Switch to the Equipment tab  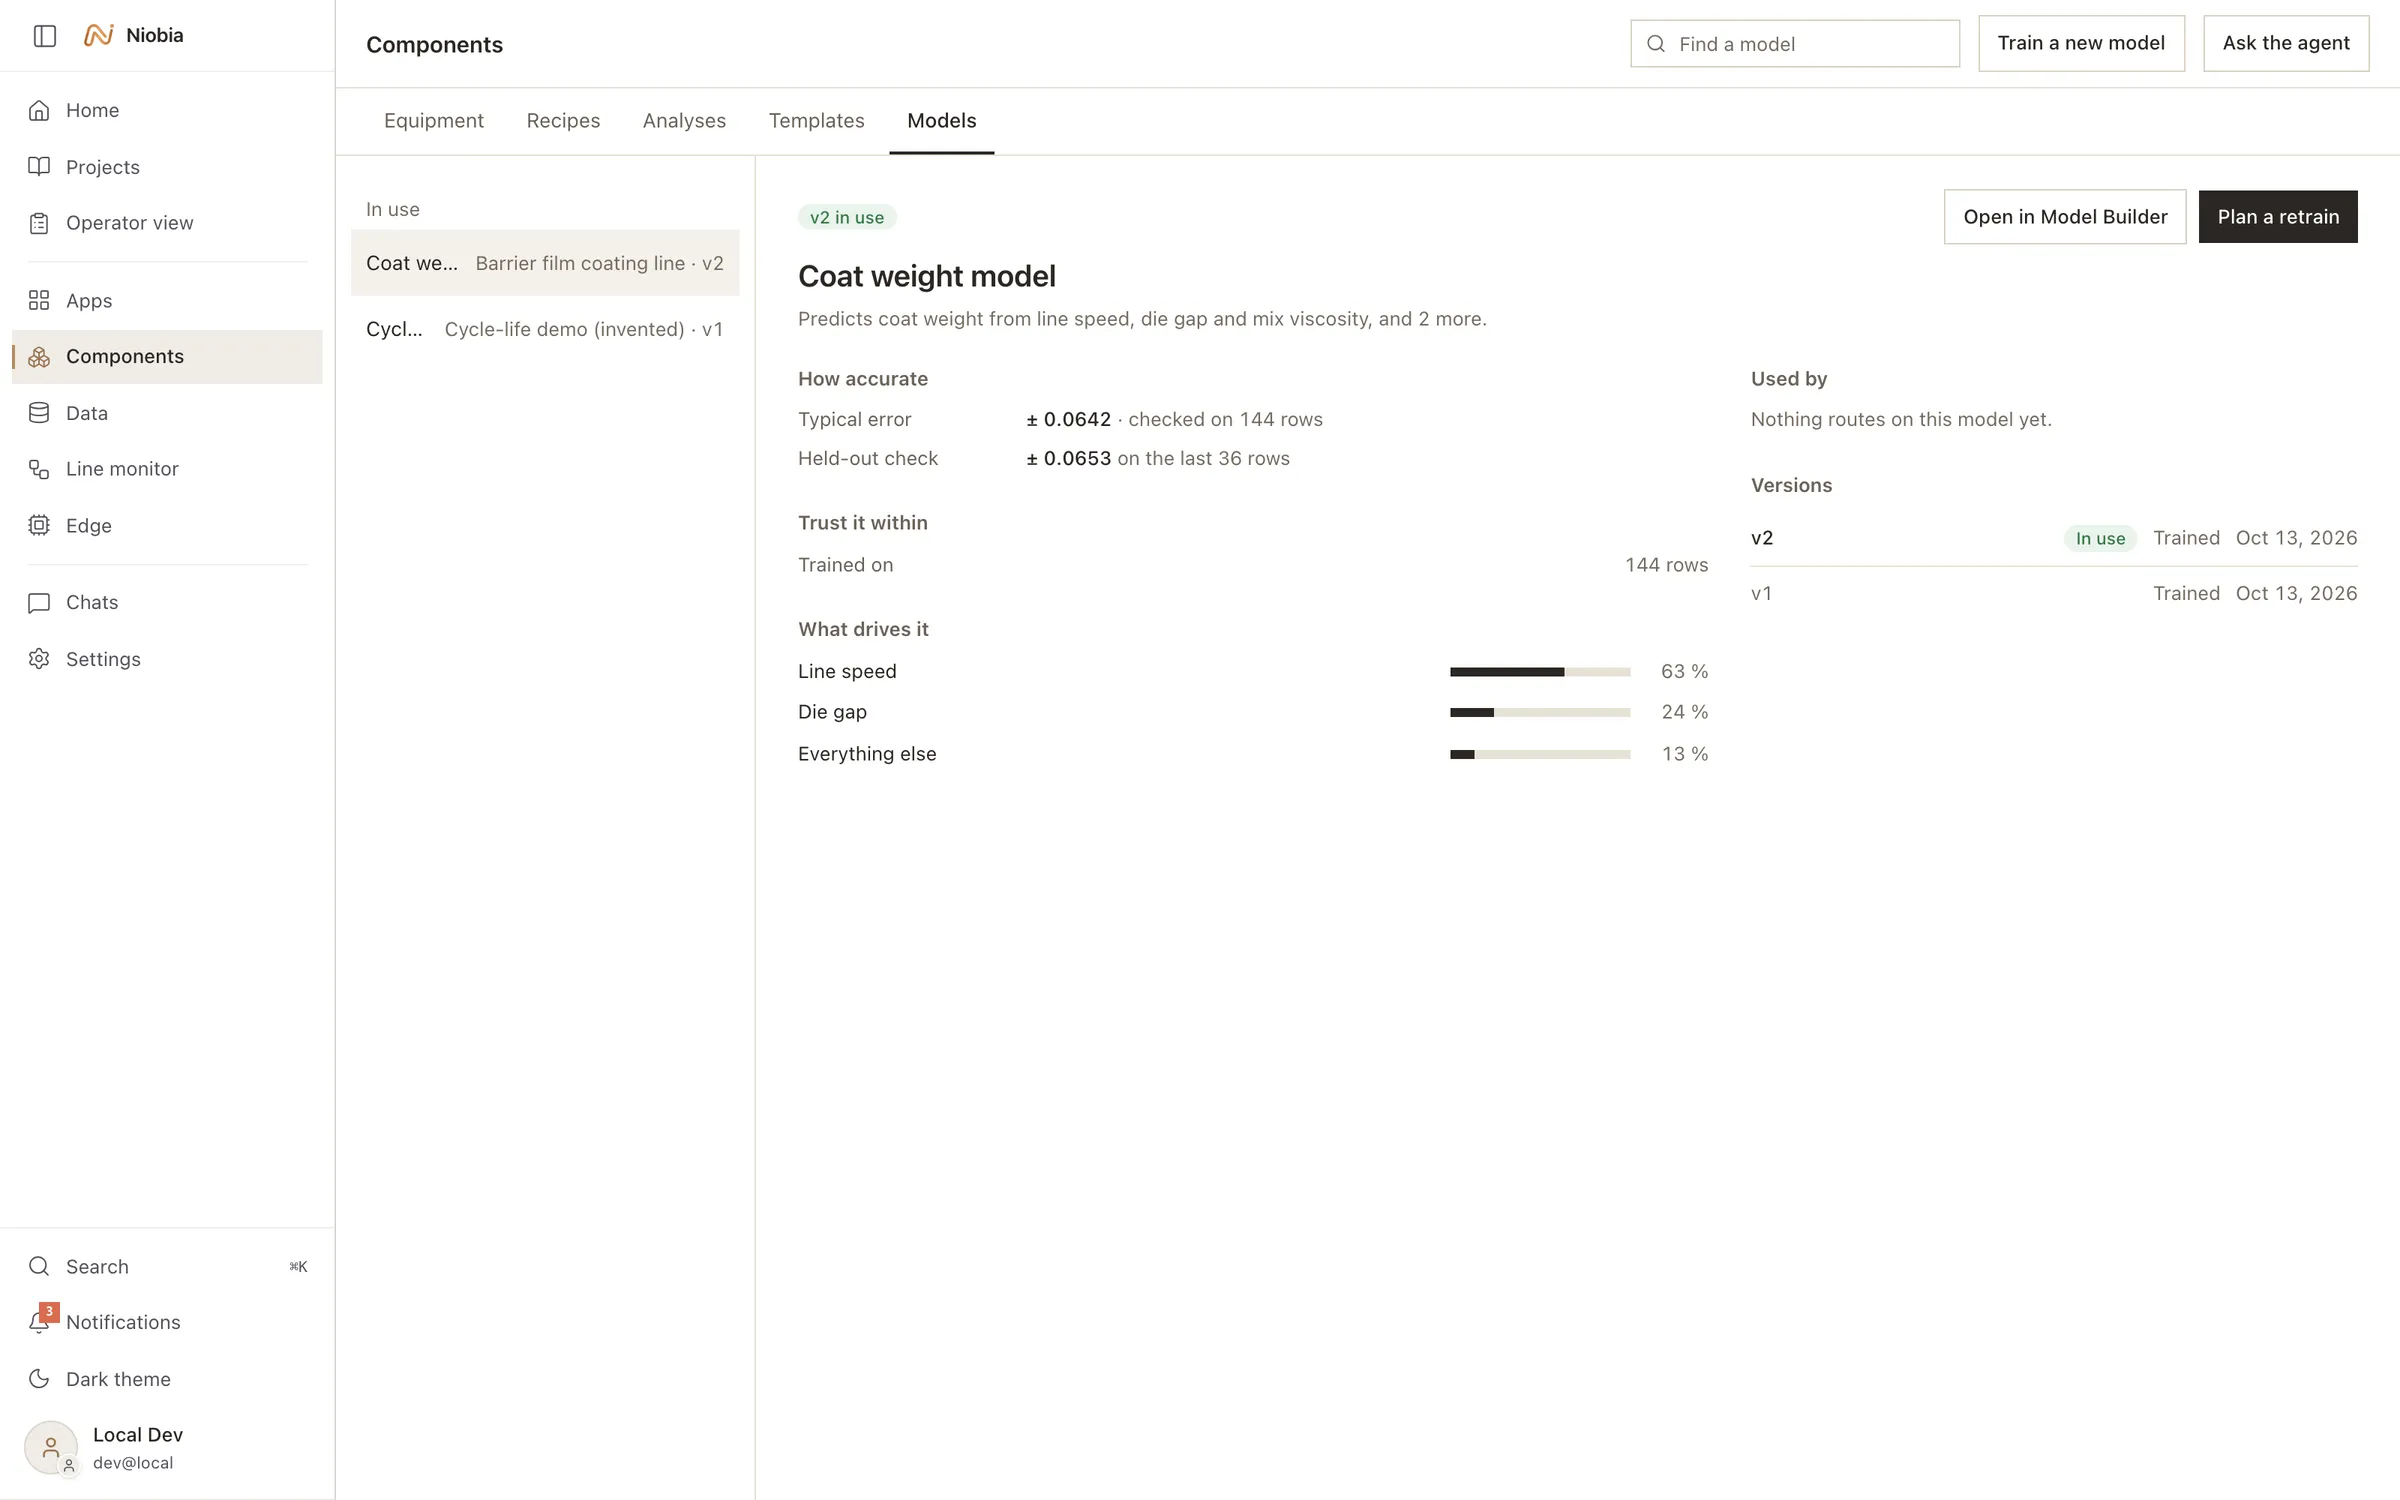coord(433,120)
